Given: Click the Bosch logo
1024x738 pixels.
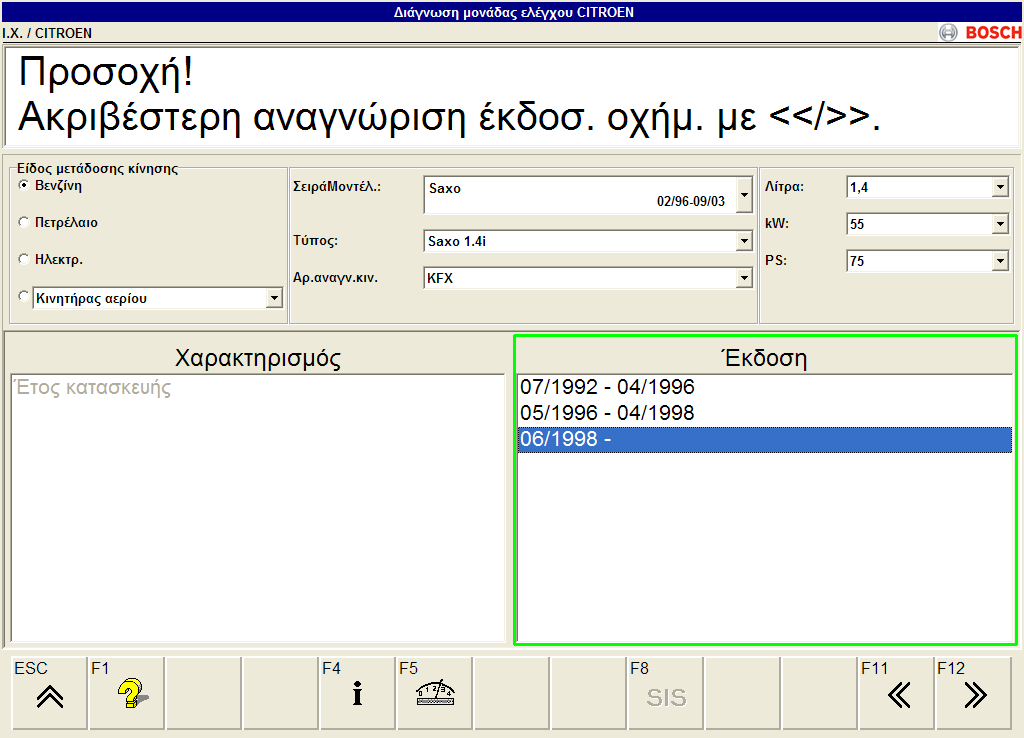Looking at the screenshot, I should point(980,32).
